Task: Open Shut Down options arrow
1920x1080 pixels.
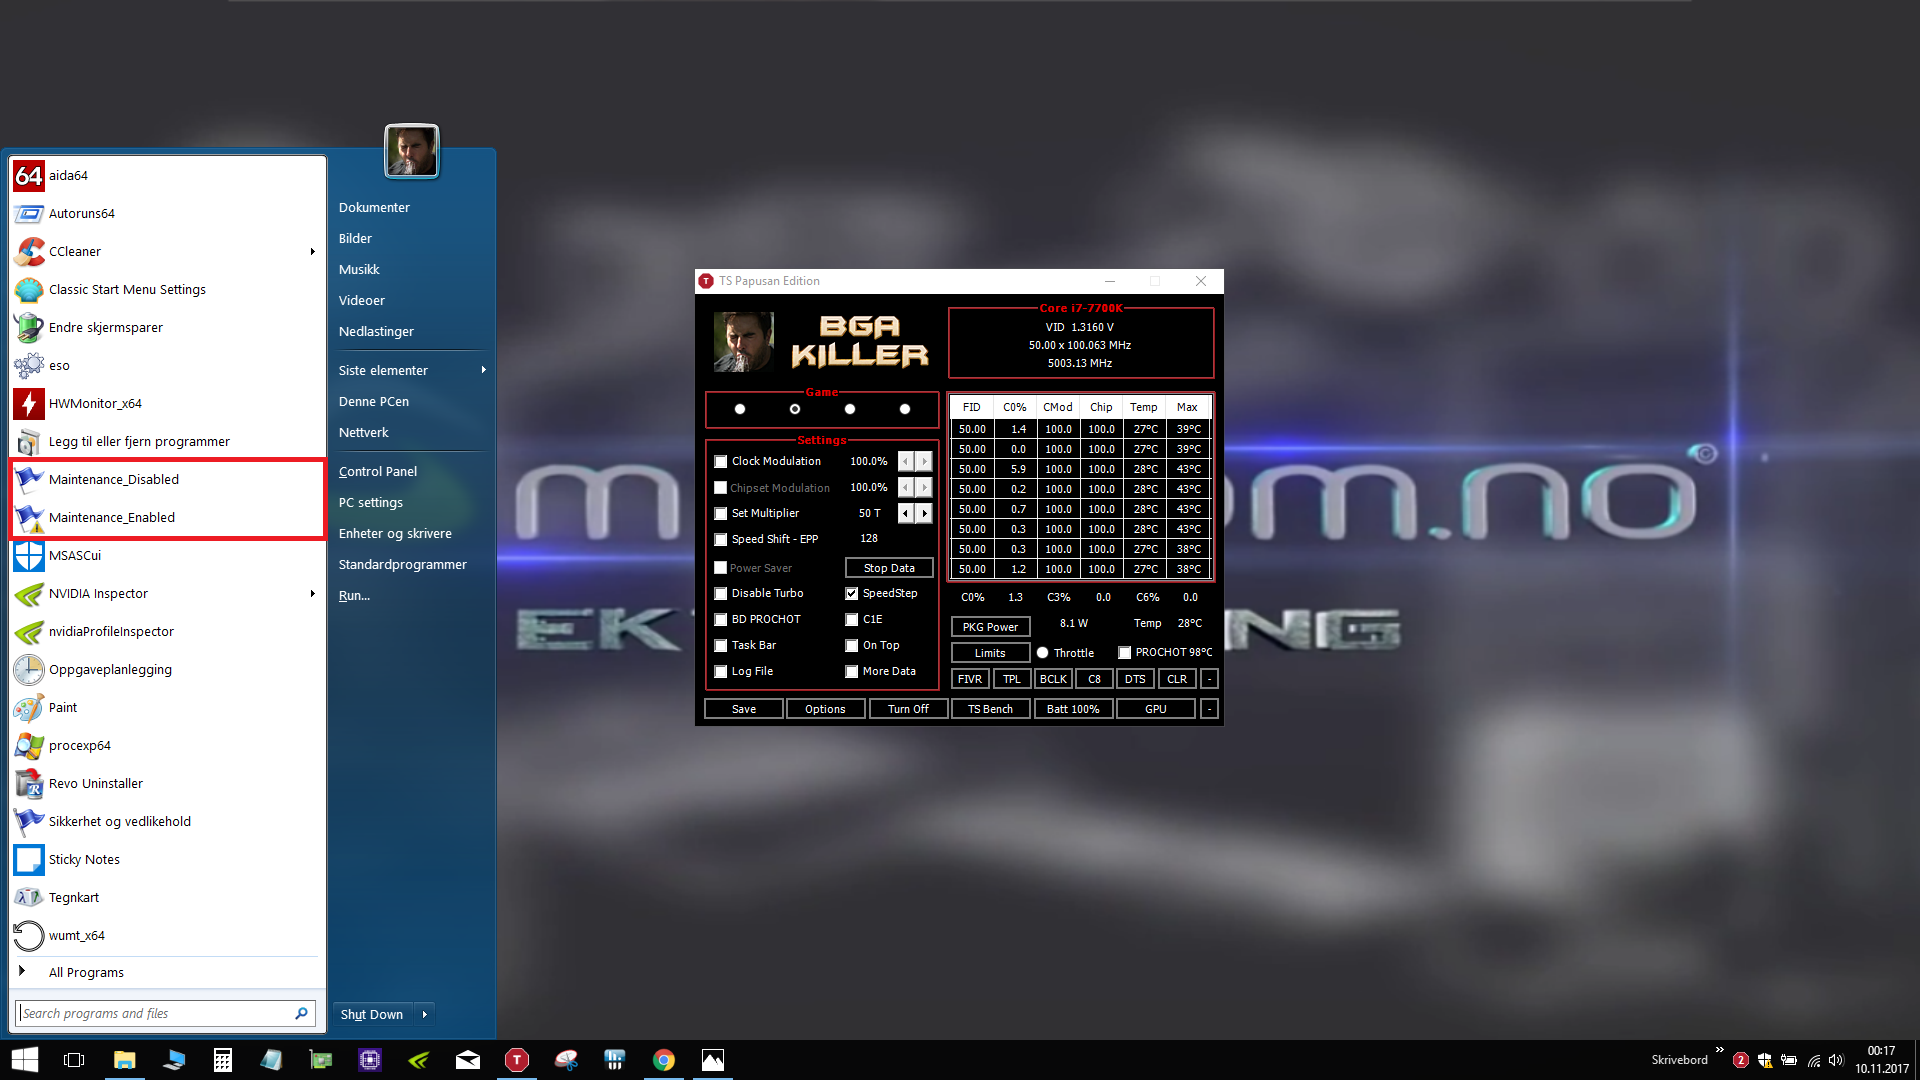Action: point(424,1014)
